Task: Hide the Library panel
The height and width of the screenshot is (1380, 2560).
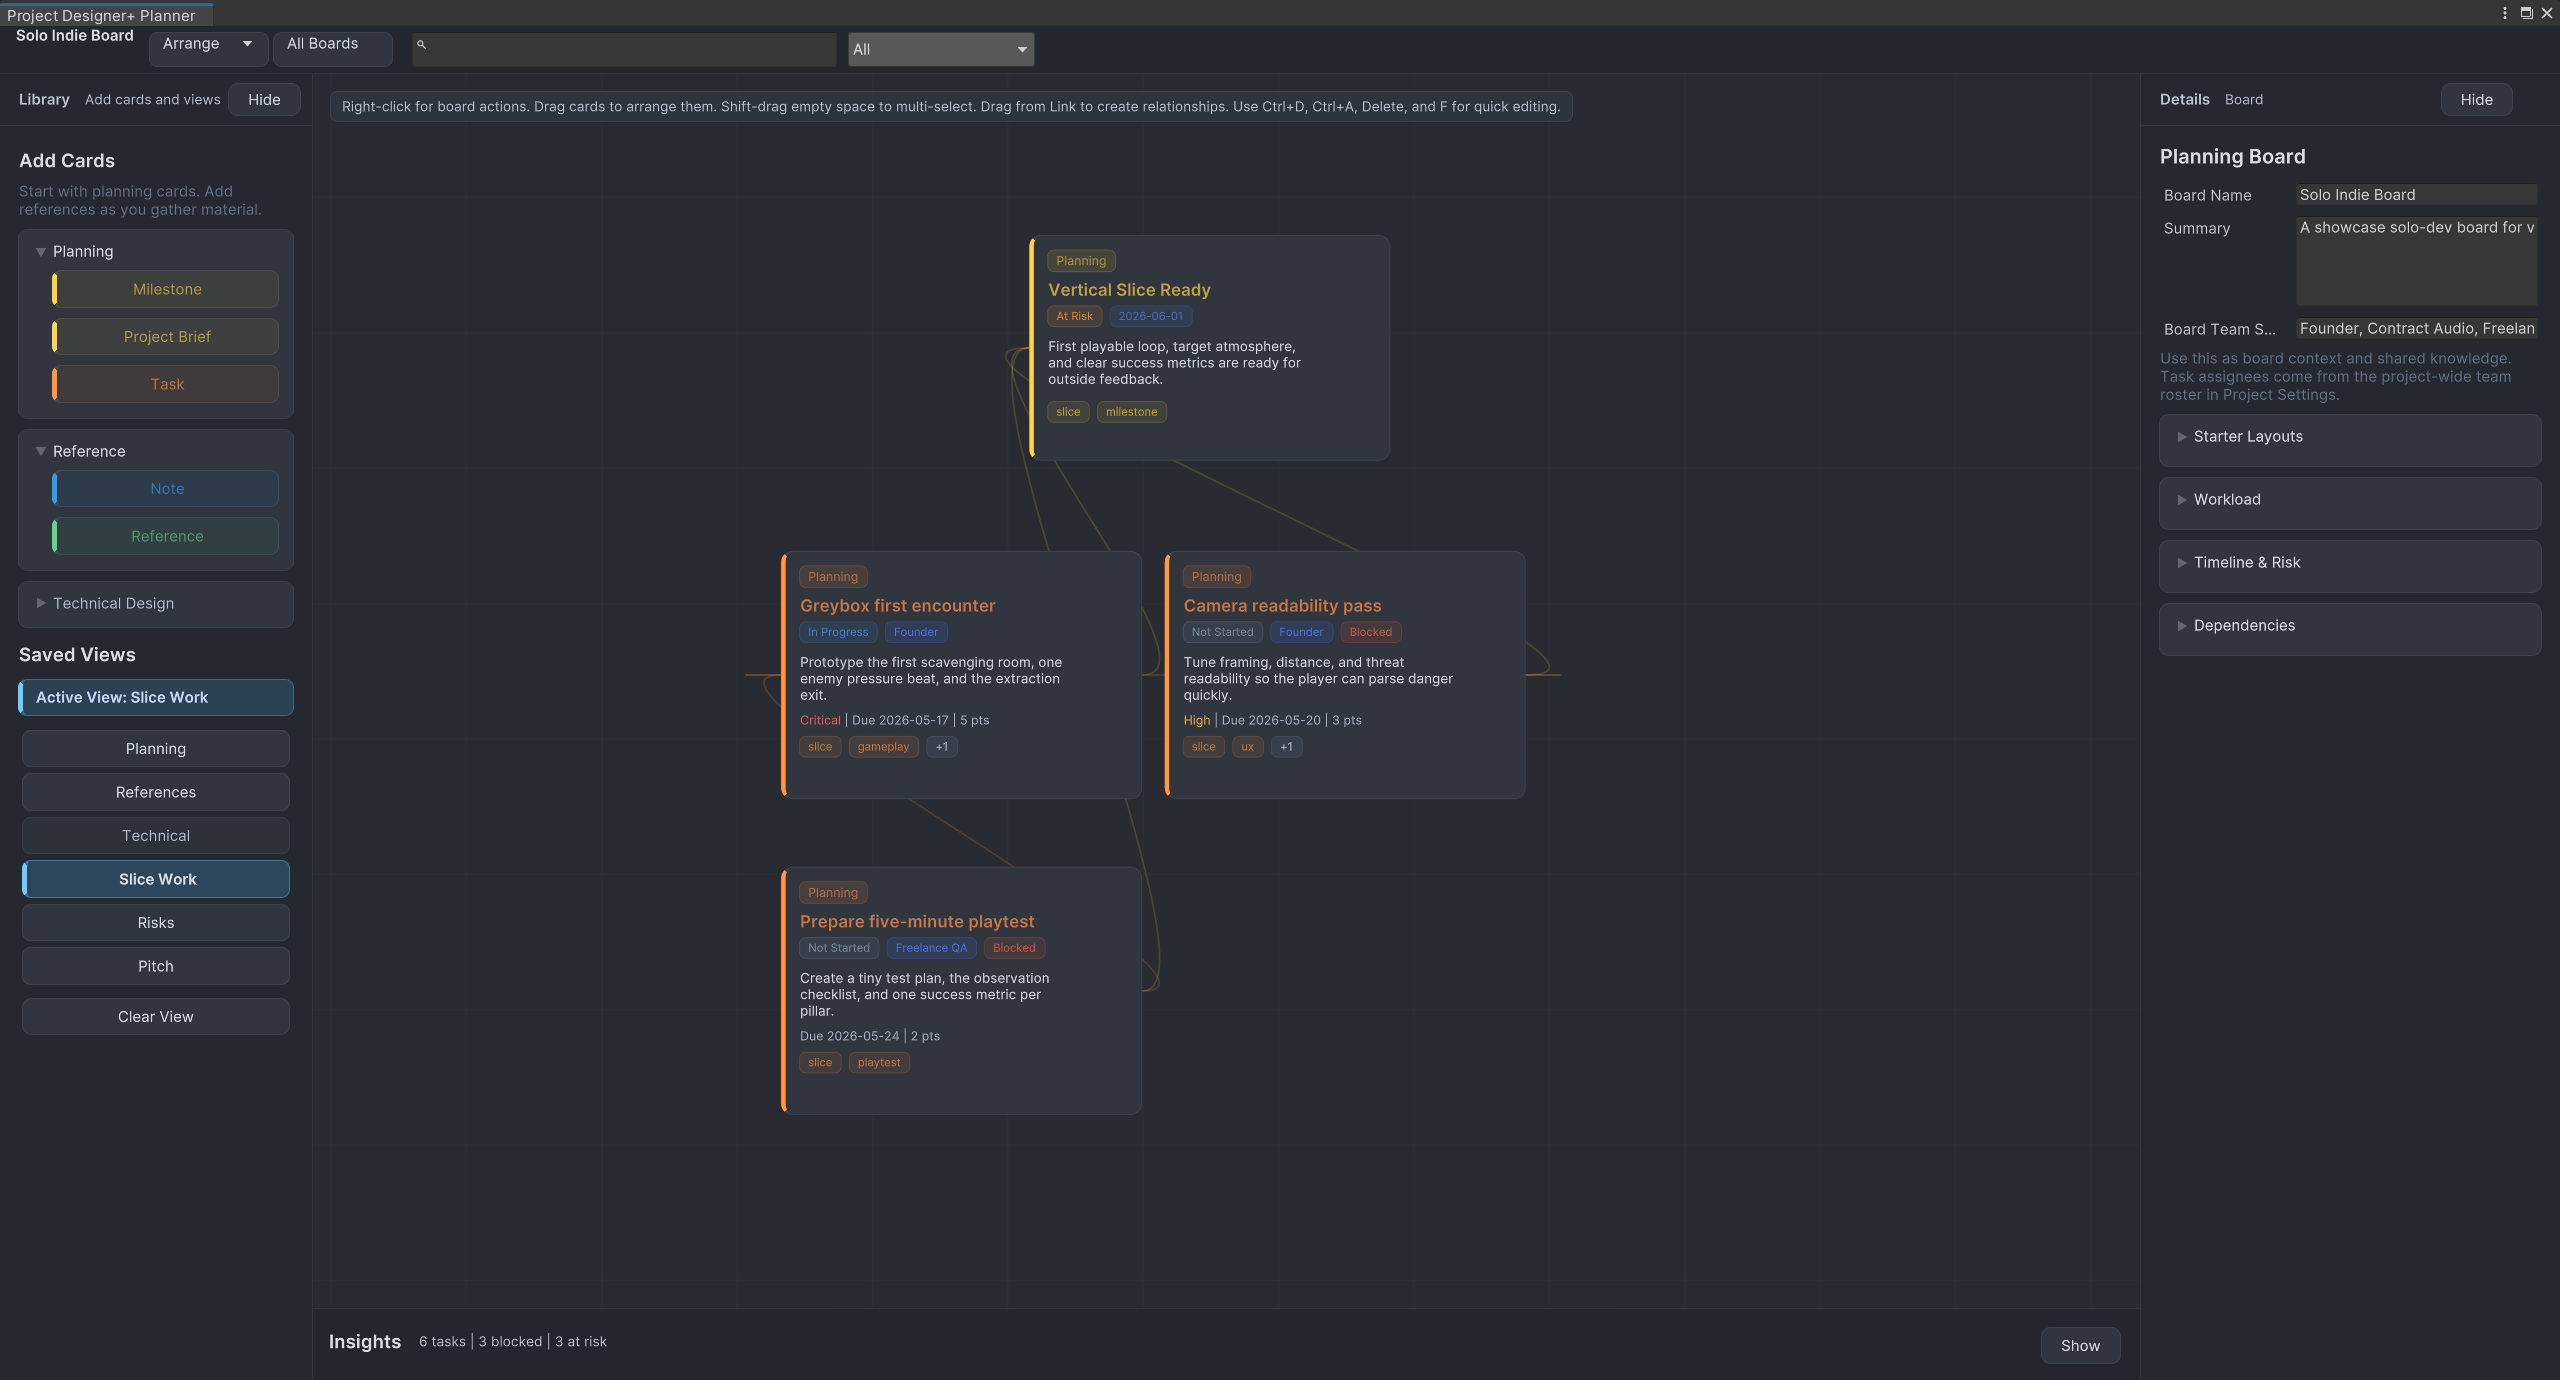Action: [x=264, y=100]
